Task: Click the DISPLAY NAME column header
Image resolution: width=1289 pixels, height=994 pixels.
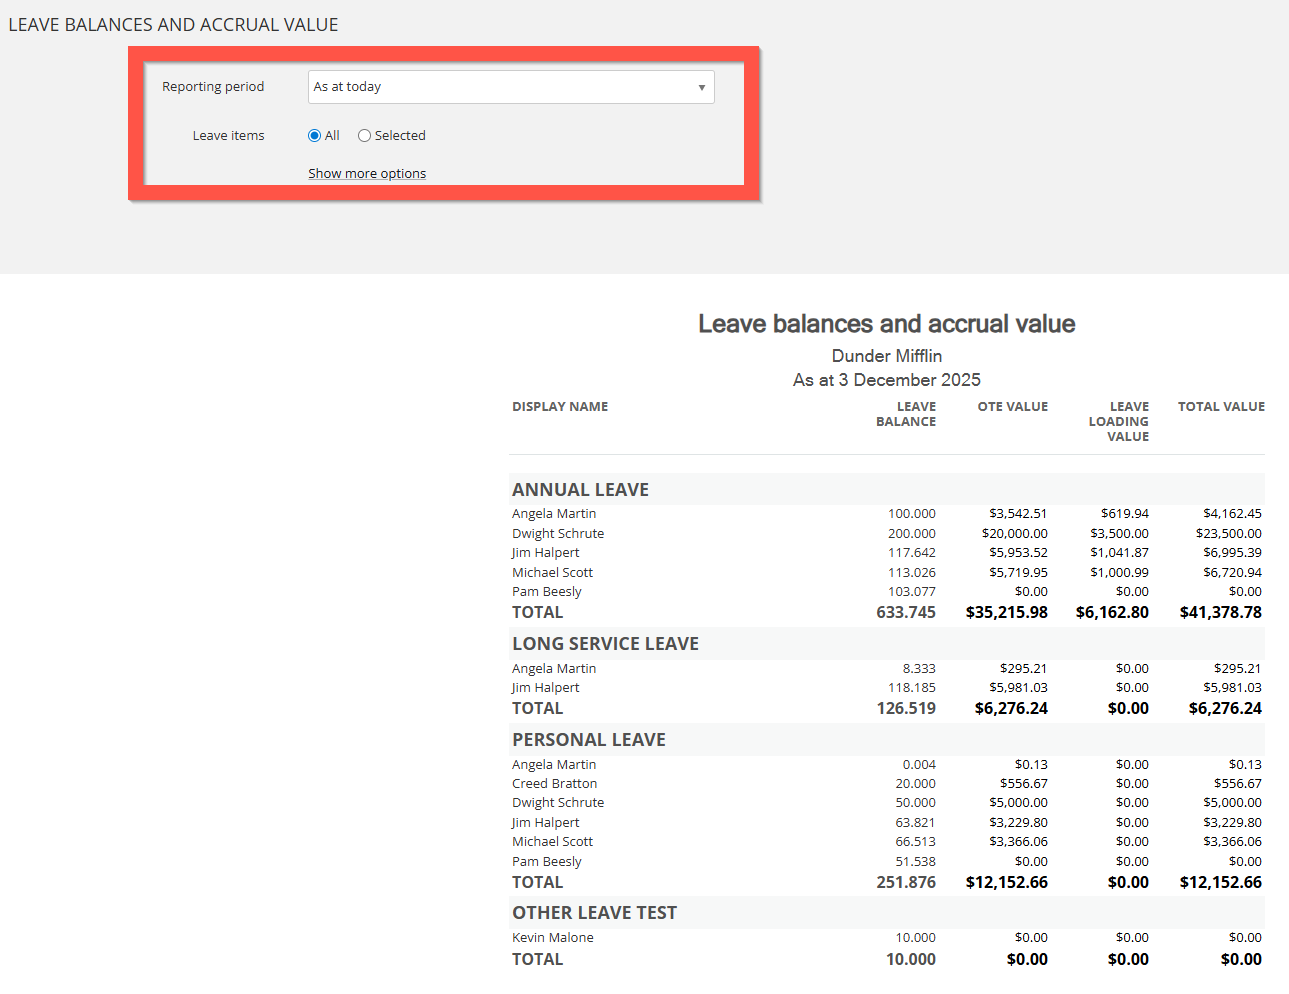Action: pyautogui.click(x=560, y=407)
